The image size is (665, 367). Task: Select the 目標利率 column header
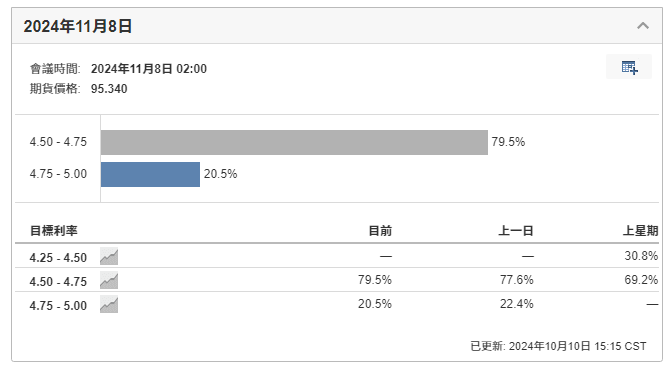pos(53,231)
